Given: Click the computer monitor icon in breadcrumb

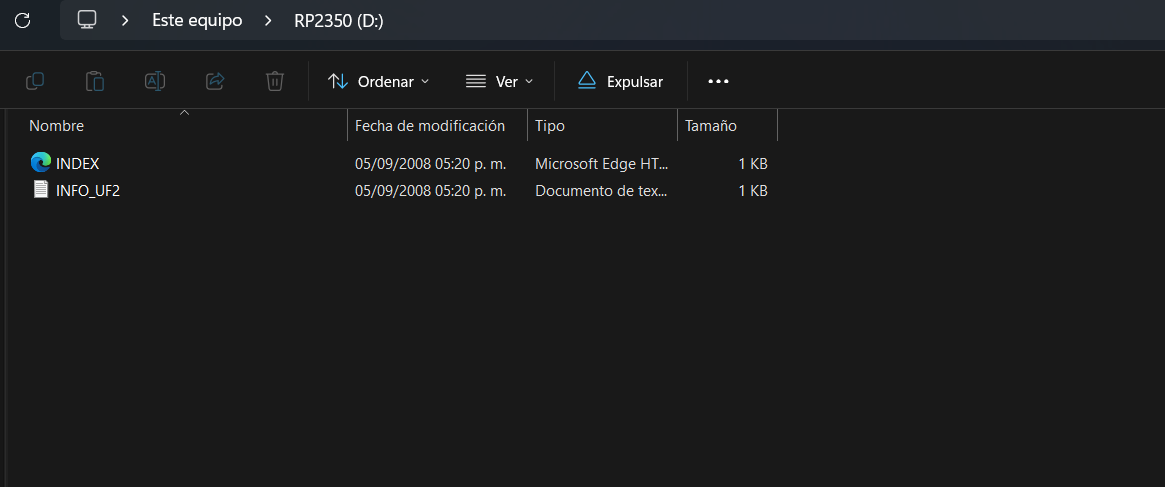Looking at the screenshot, I should point(87,20).
